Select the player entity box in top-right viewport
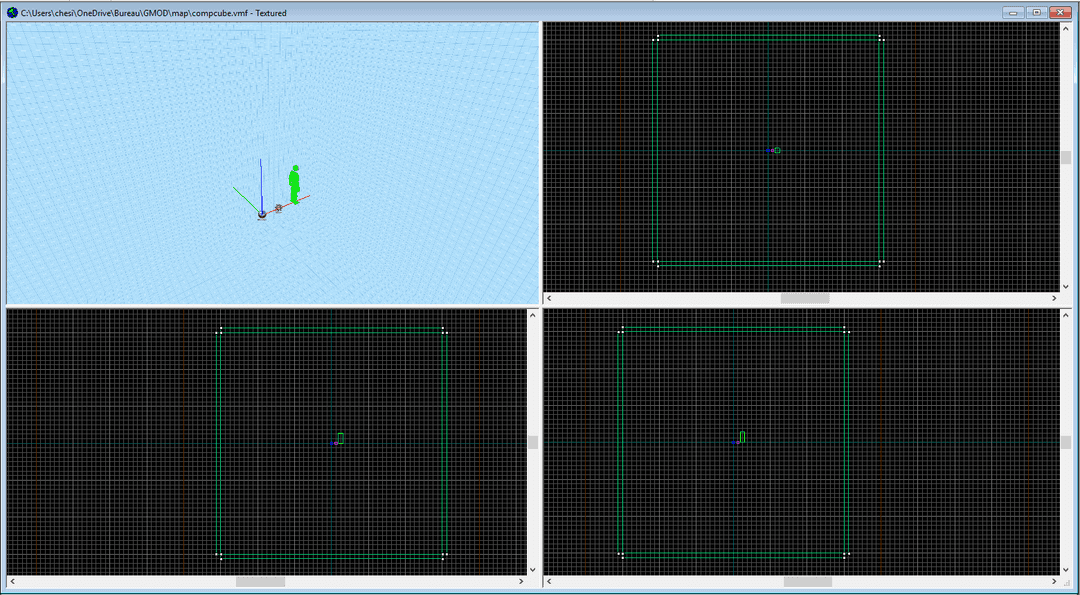The height and width of the screenshot is (595, 1080). click(x=777, y=149)
